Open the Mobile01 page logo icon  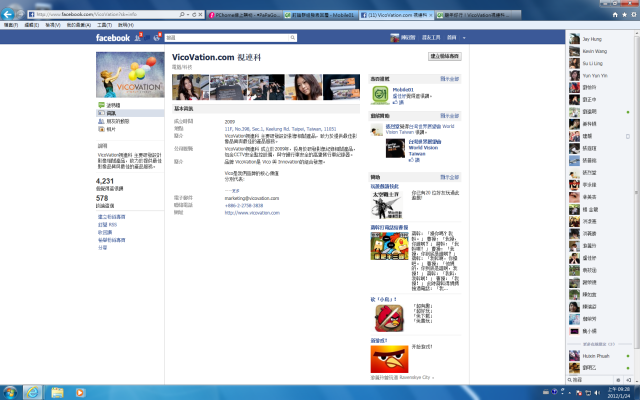pyautogui.click(x=380, y=95)
